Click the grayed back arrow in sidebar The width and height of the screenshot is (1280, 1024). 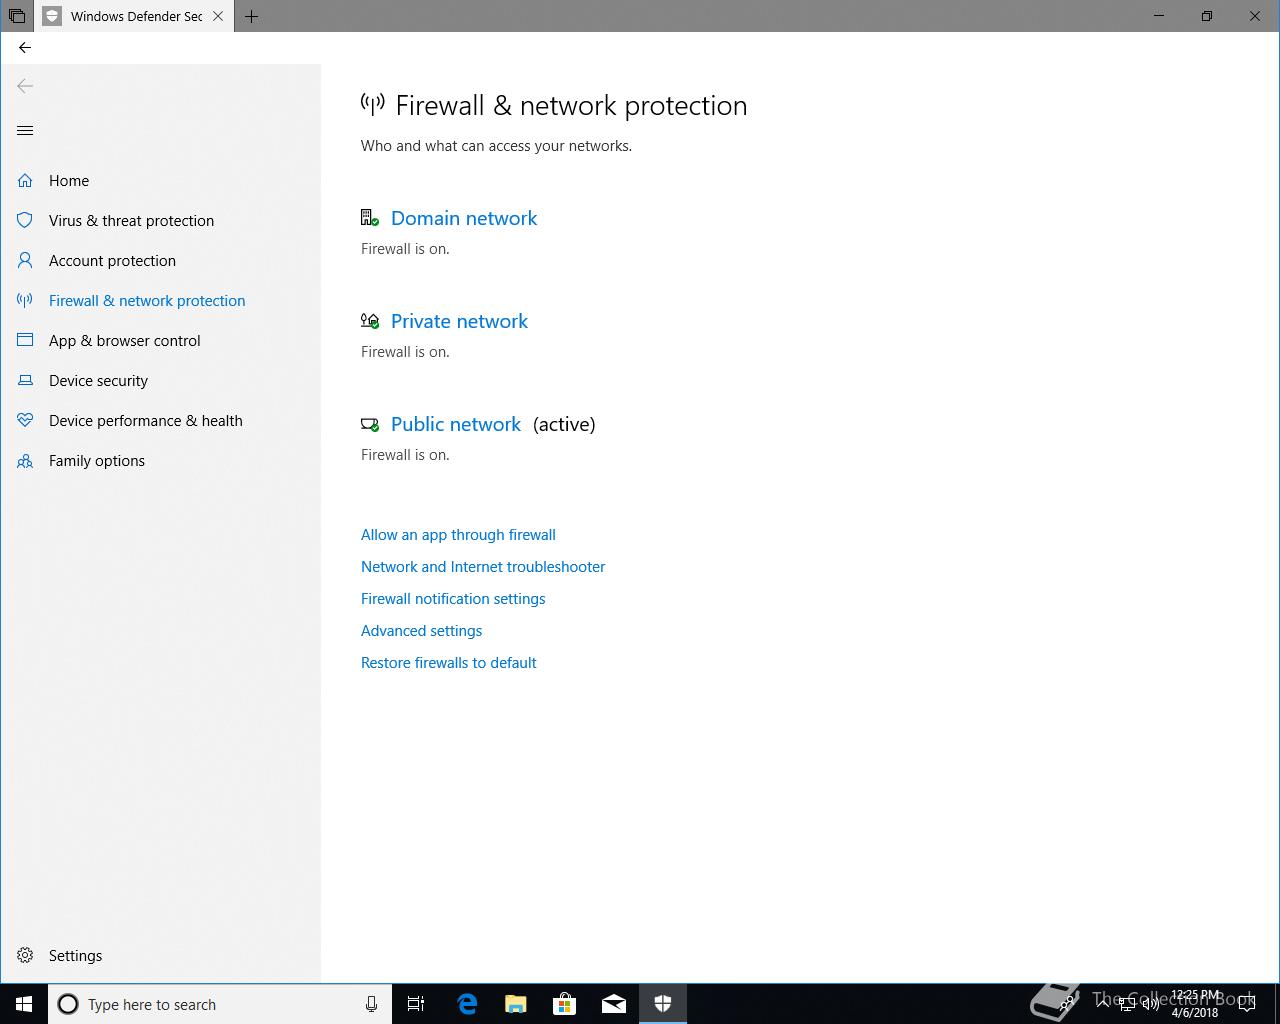click(25, 86)
